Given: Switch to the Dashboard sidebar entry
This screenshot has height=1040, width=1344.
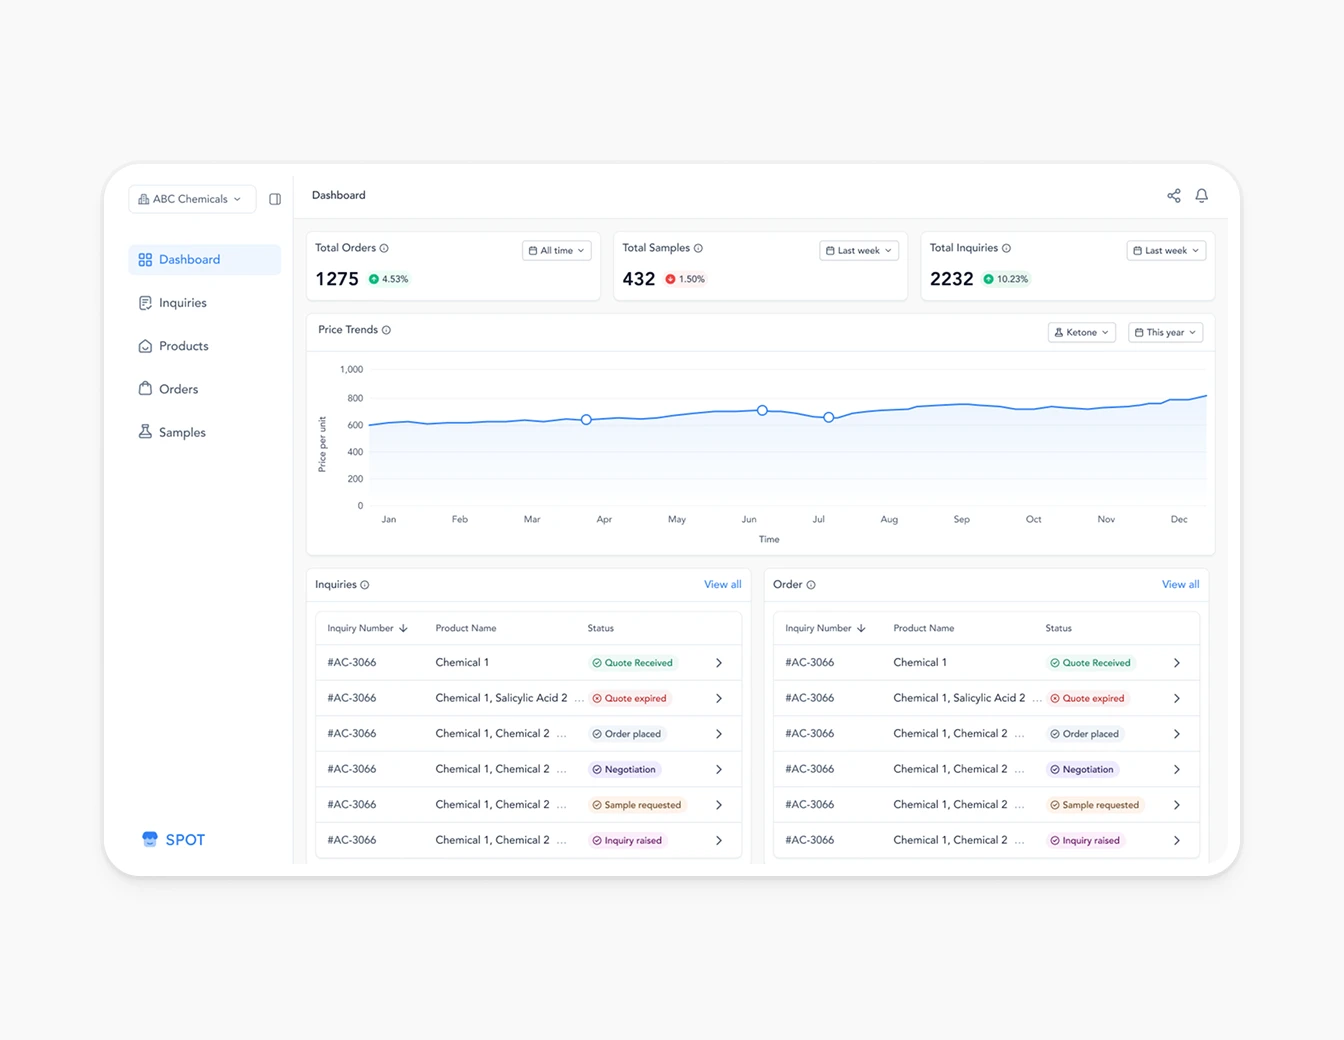Looking at the screenshot, I should (189, 259).
